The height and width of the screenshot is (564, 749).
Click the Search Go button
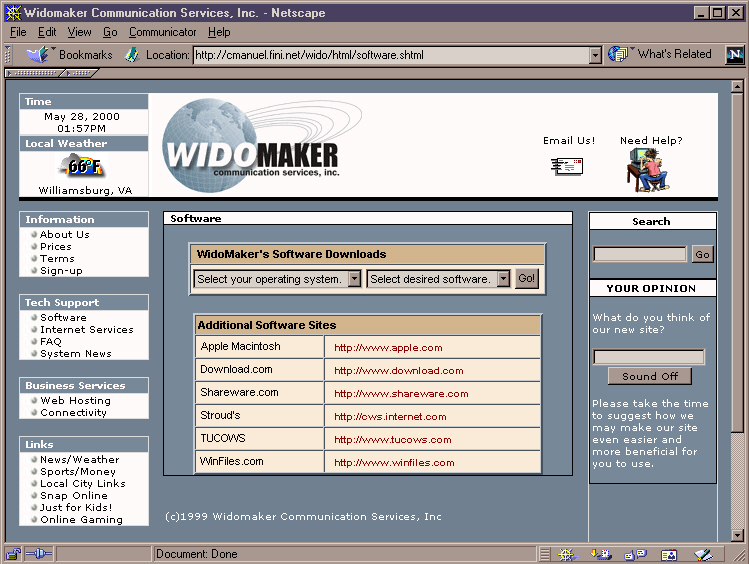702,254
